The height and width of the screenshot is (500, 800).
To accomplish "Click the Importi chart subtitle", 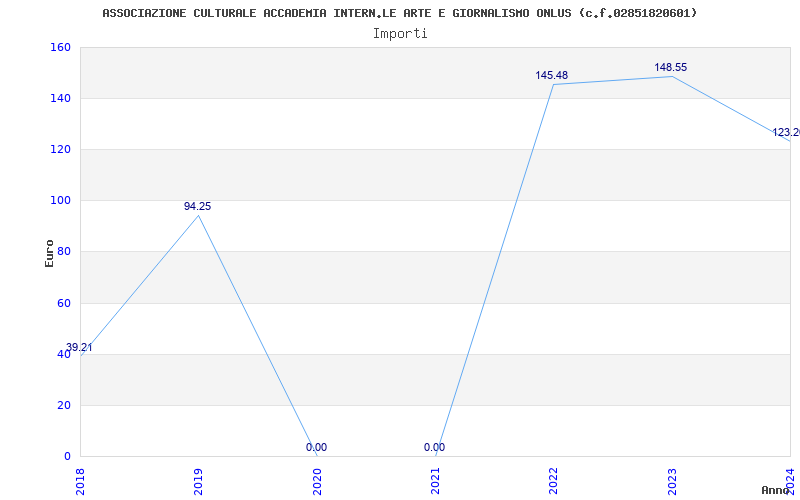I will 400,34.
